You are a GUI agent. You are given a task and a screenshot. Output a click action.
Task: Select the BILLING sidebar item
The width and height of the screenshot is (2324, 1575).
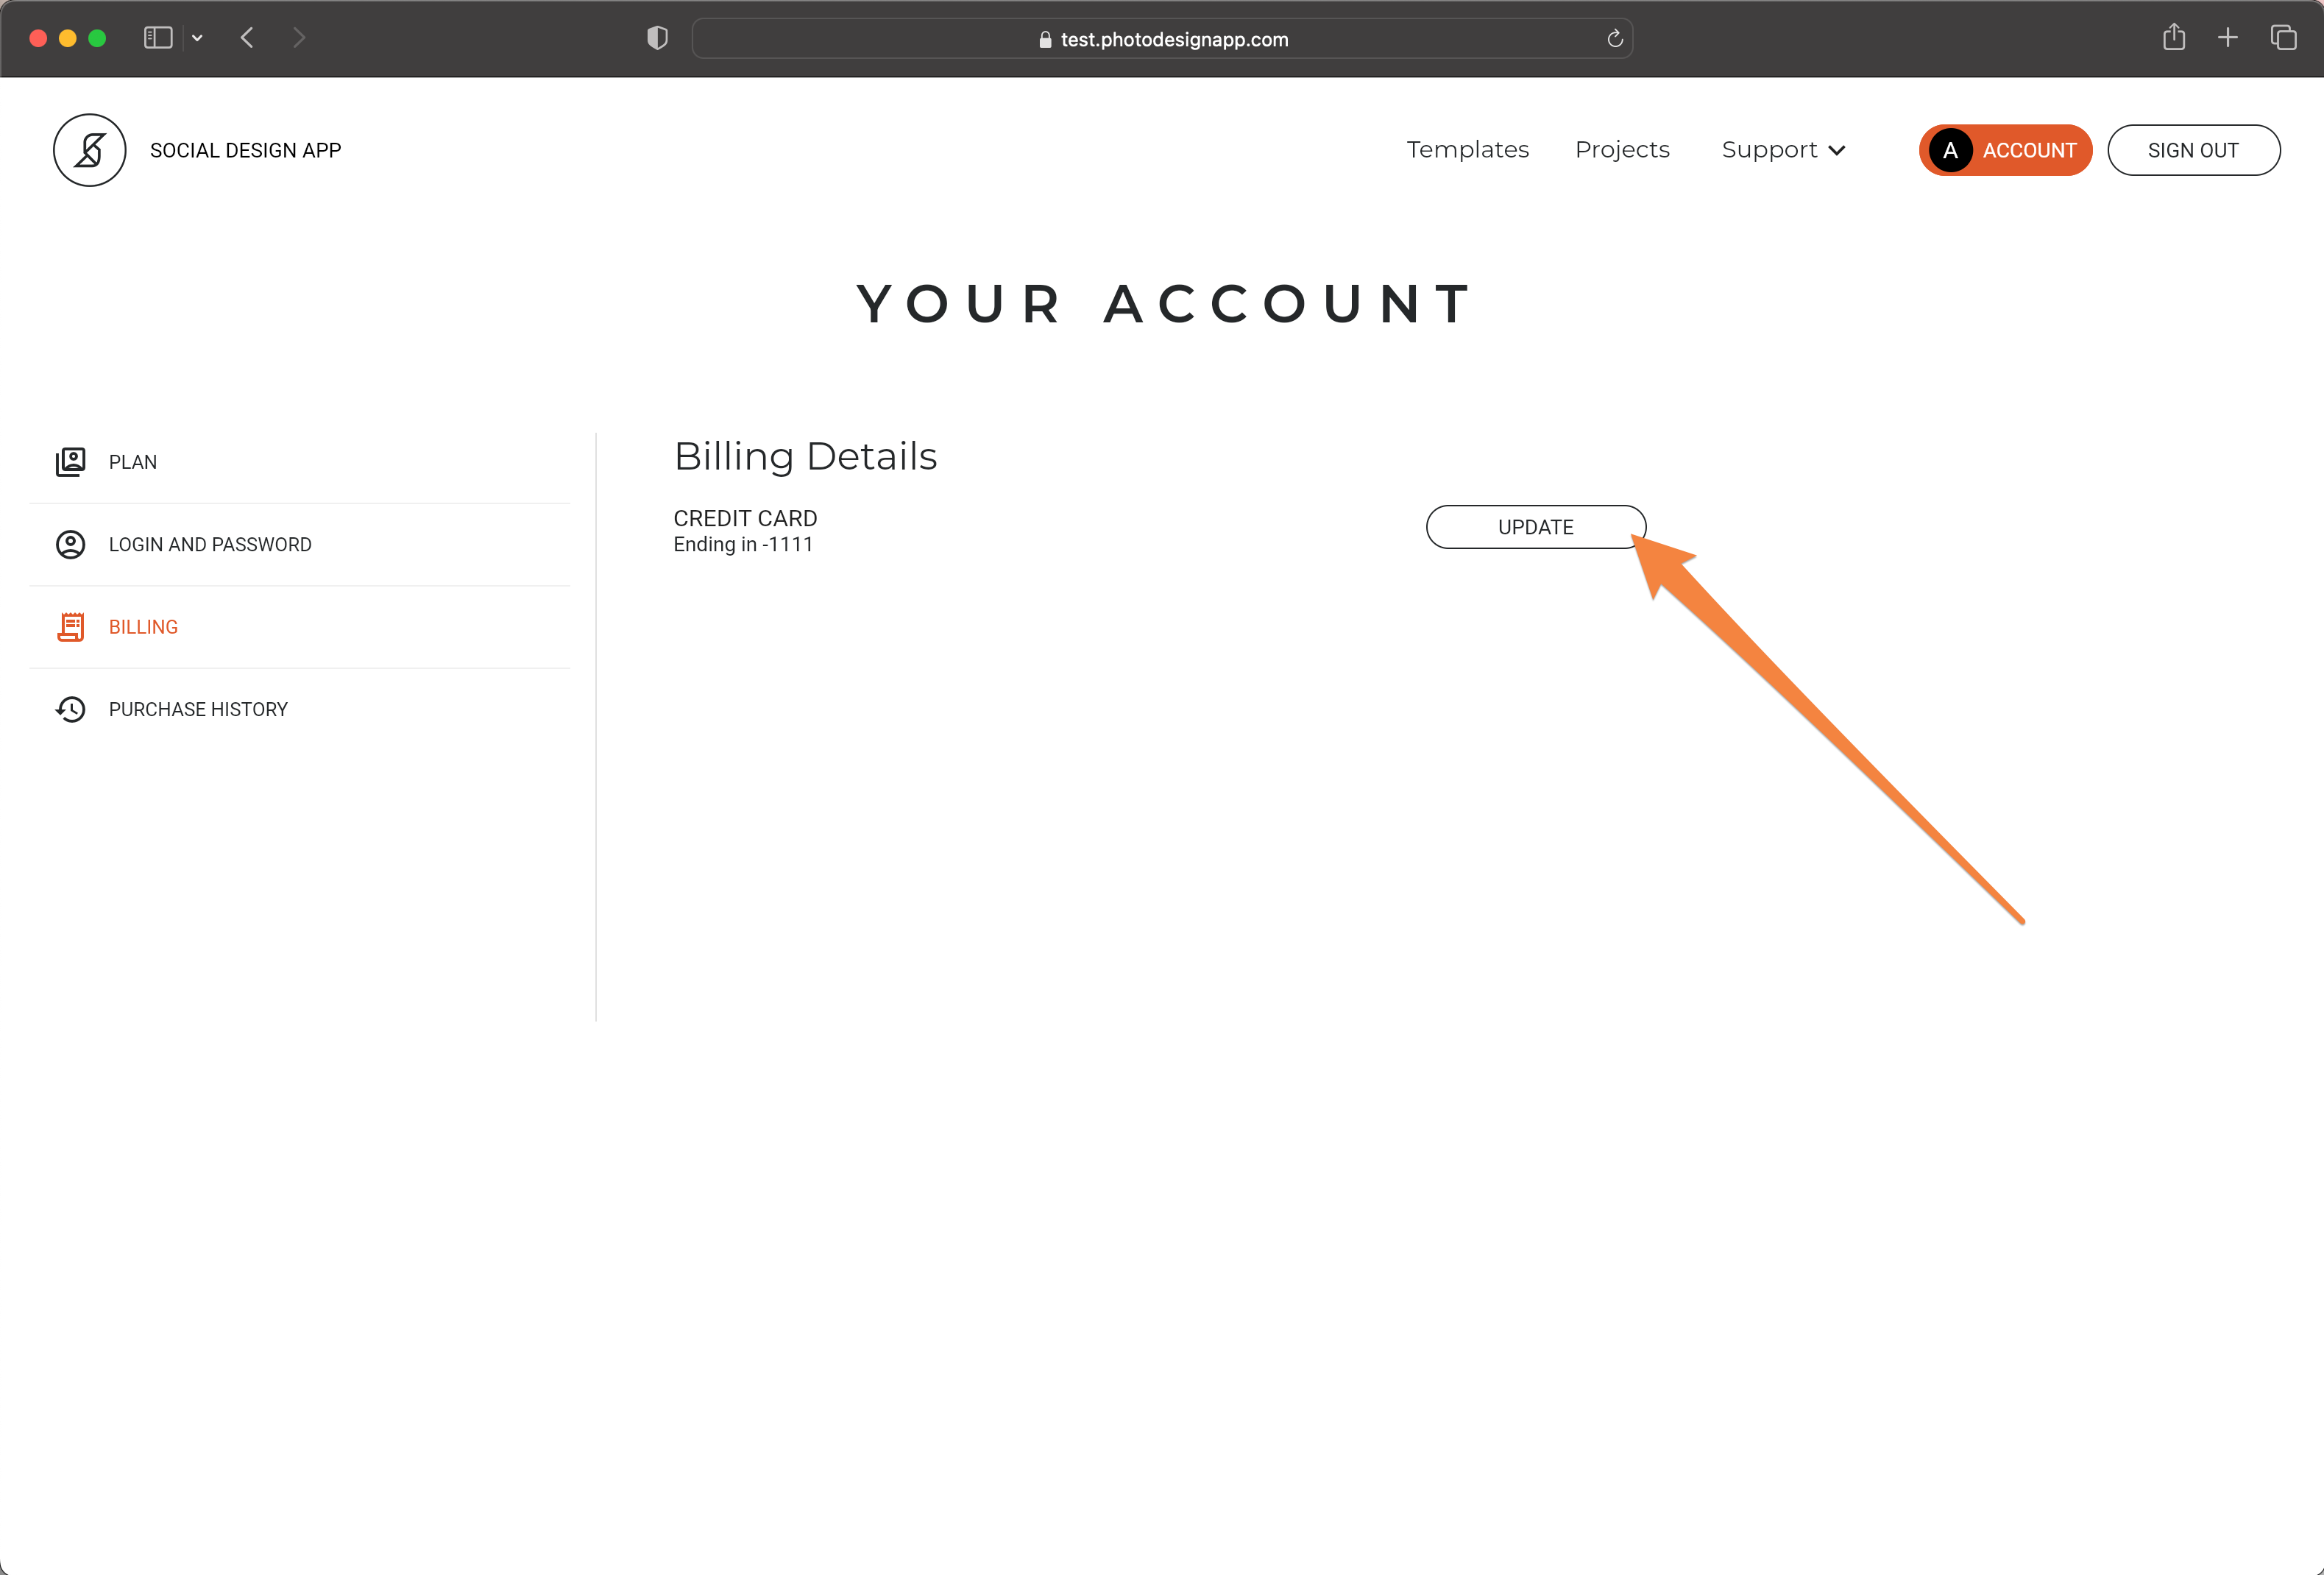(300, 627)
